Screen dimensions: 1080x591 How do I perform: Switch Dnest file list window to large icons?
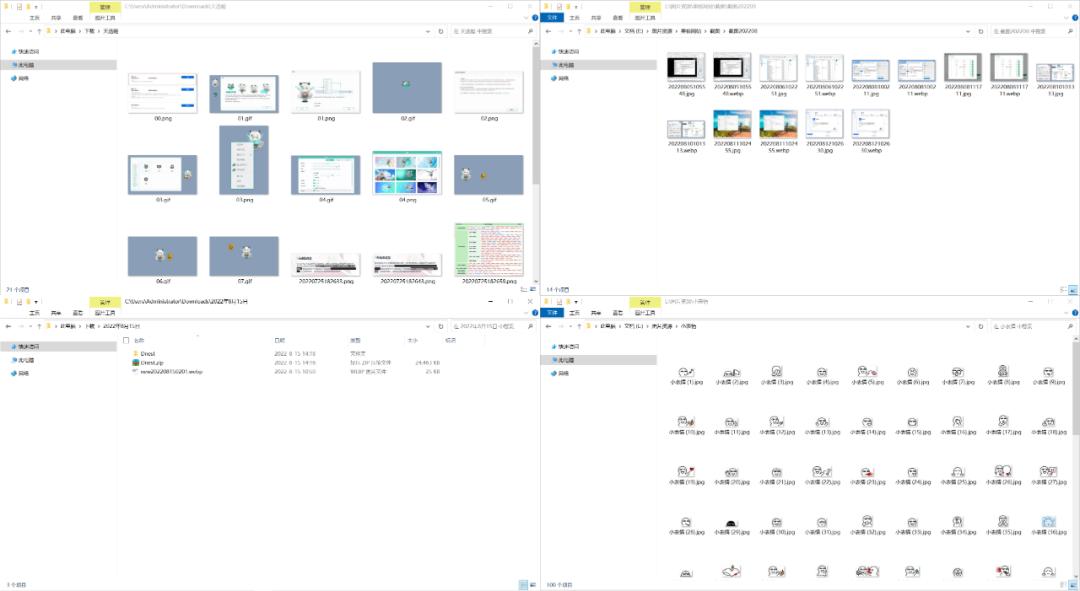coord(532,585)
